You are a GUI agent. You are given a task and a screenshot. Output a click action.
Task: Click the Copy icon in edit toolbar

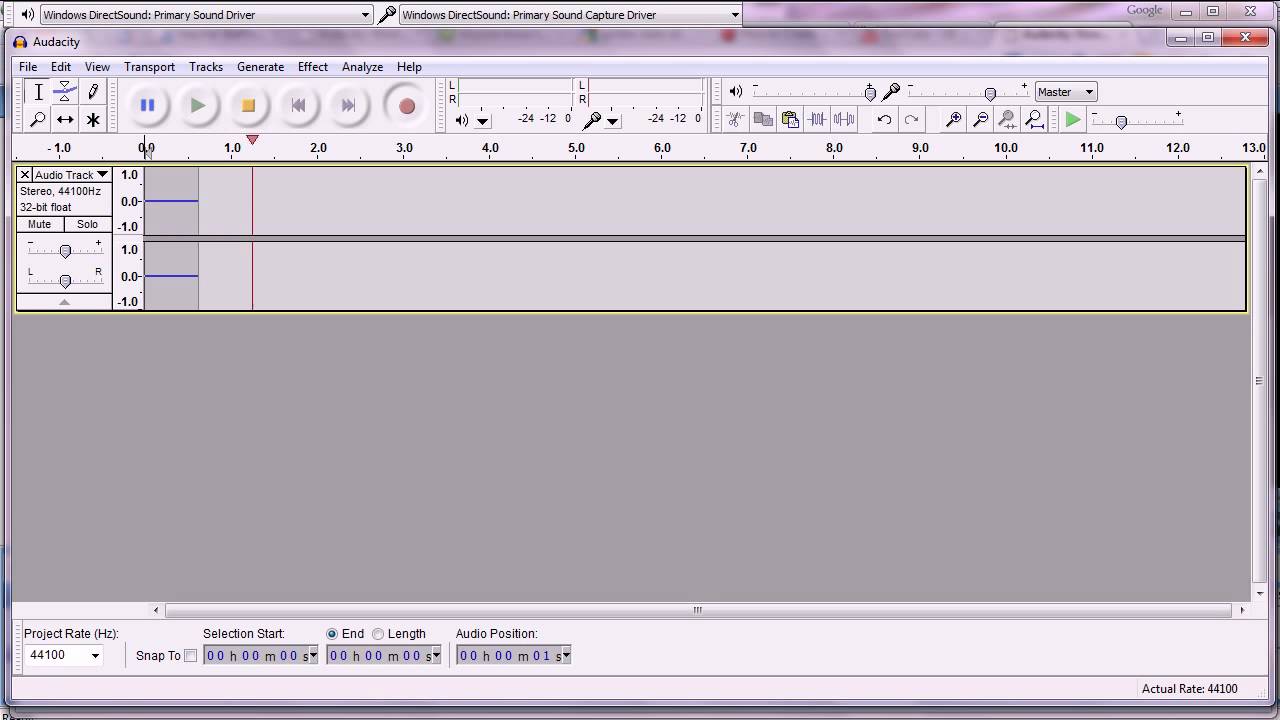(763, 119)
